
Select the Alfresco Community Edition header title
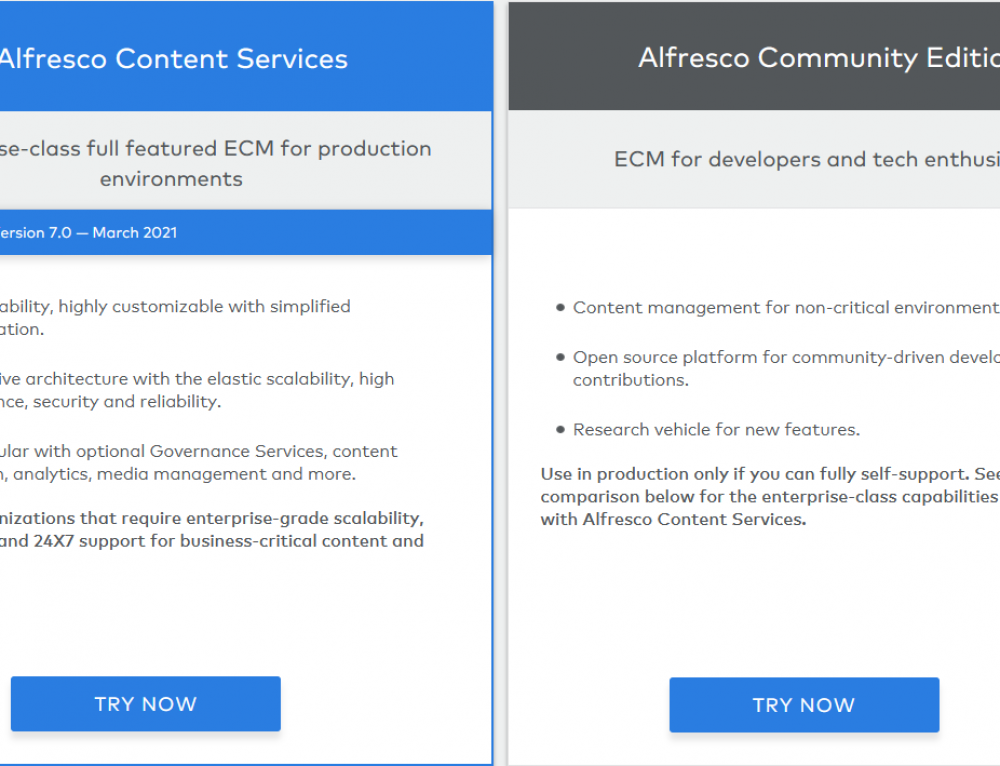click(818, 58)
